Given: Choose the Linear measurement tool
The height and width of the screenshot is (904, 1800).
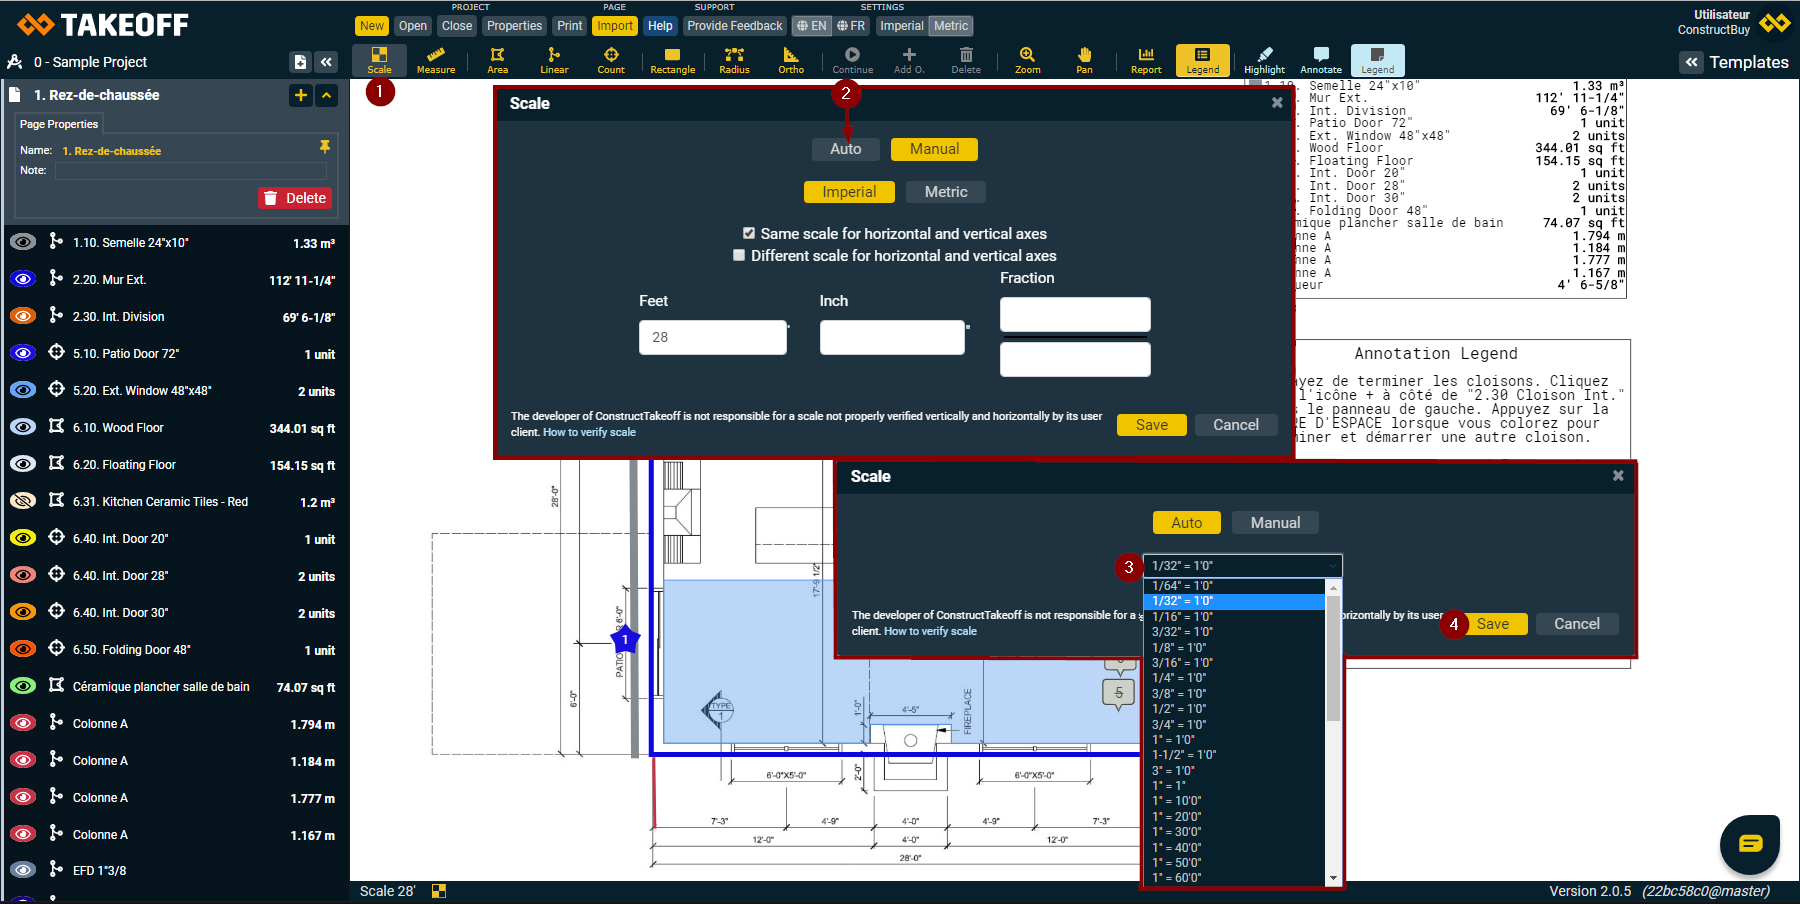Looking at the screenshot, I should coord(554,60).
